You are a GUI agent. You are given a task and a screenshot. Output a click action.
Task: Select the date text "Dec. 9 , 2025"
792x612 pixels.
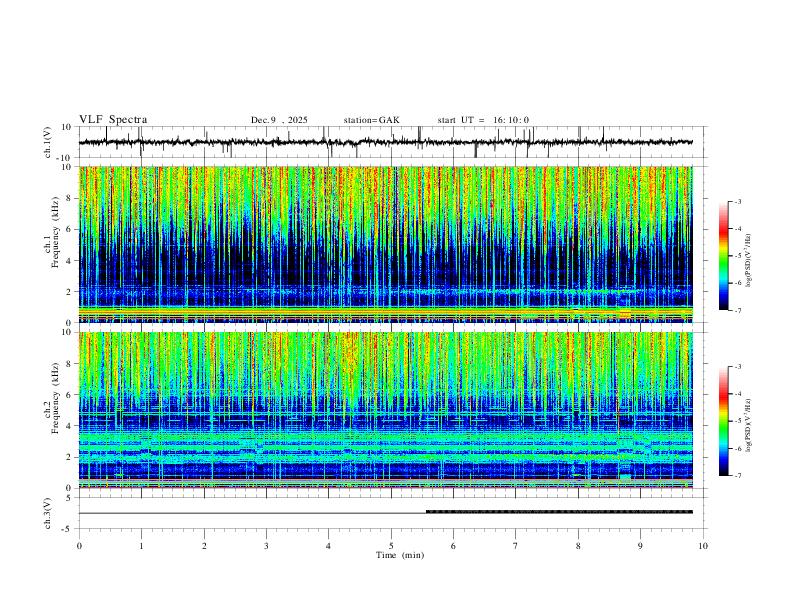(x=279, y=120)
